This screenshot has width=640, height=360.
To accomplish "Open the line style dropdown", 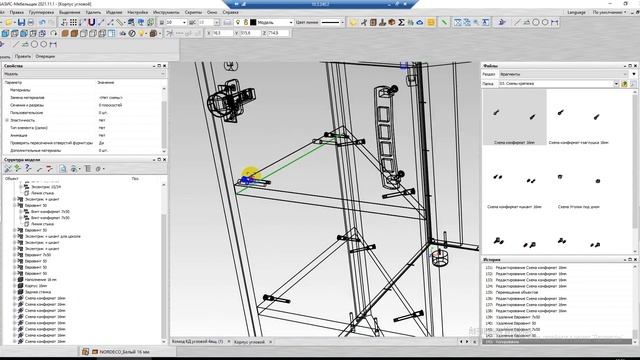I will tap(342, 22).
